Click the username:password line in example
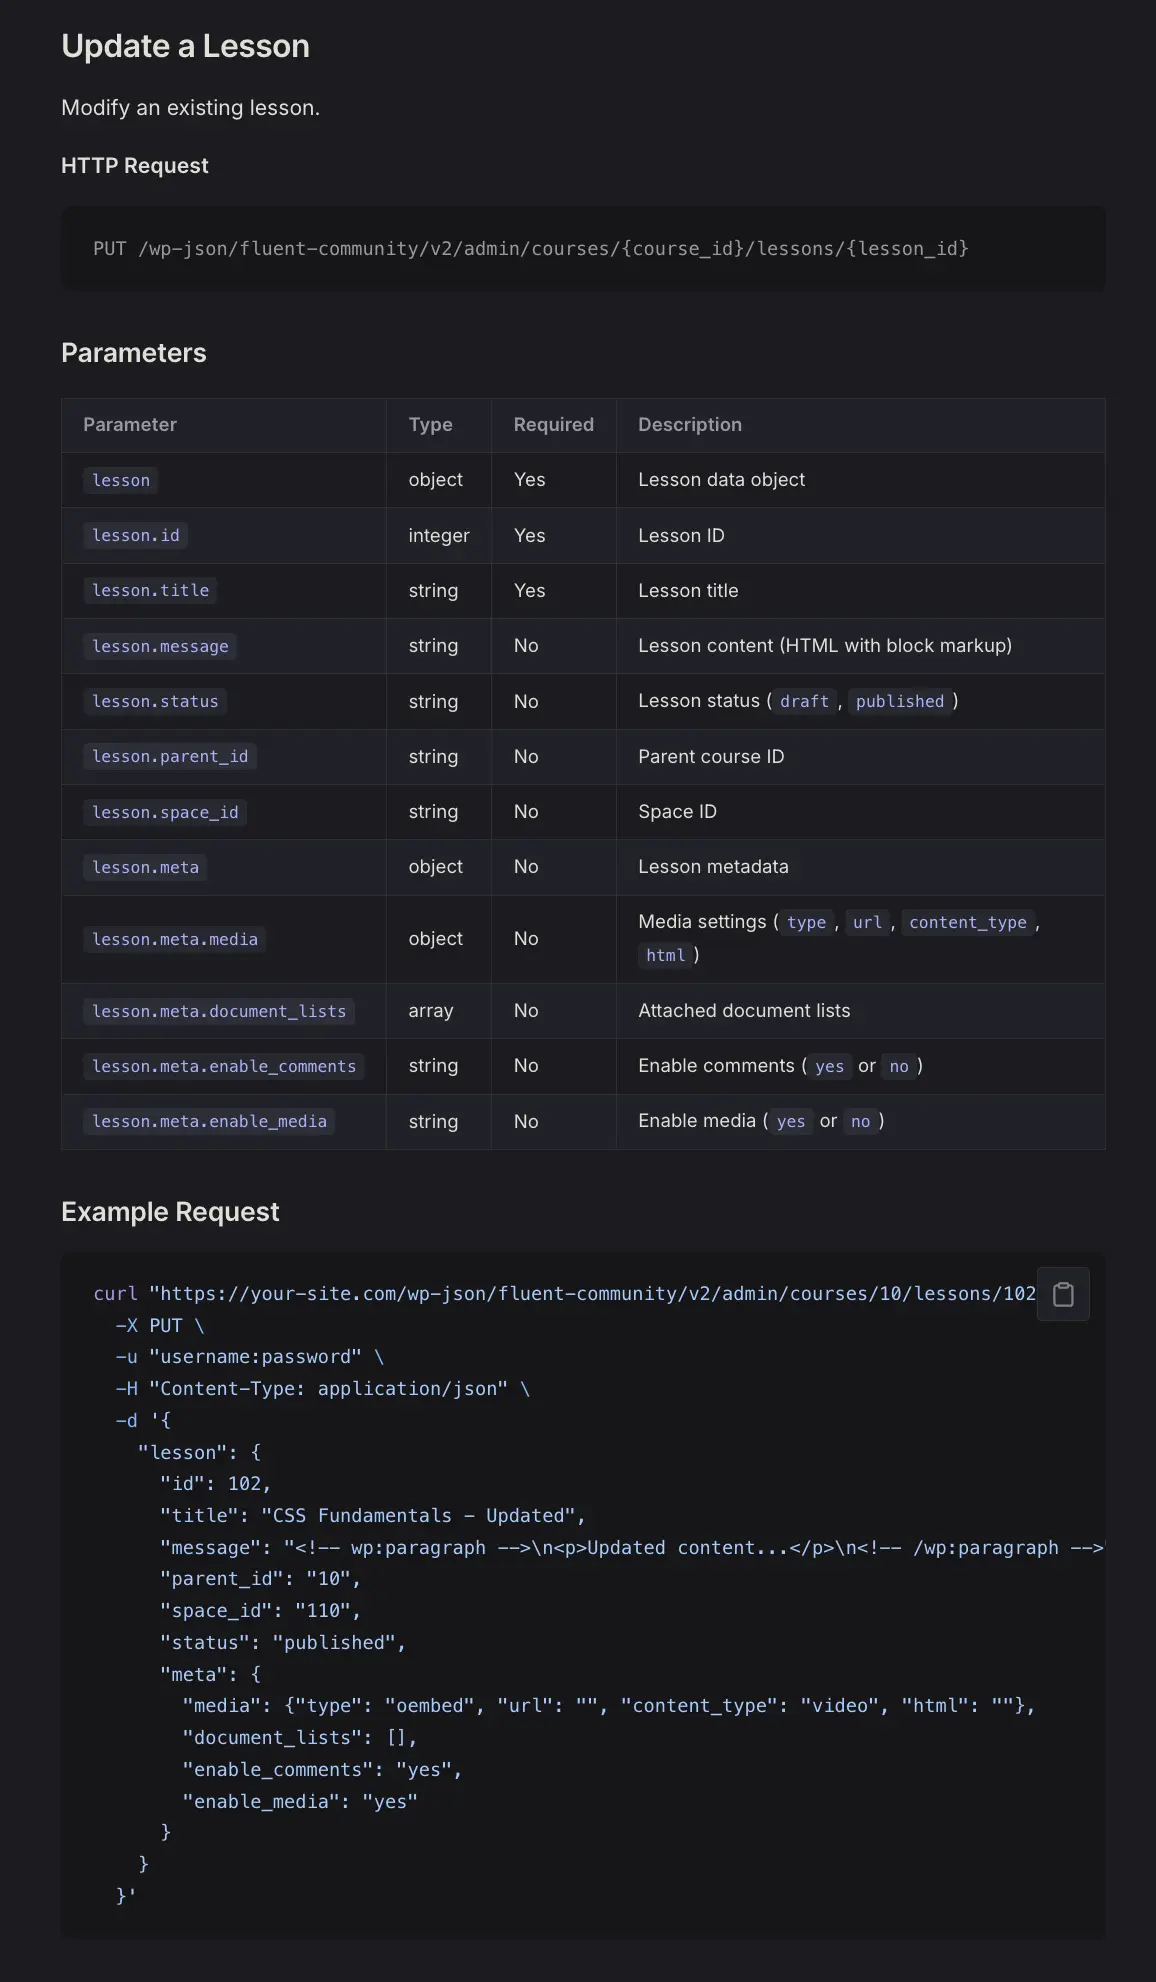1156x1982 pixels. [x=250, y=1357]
